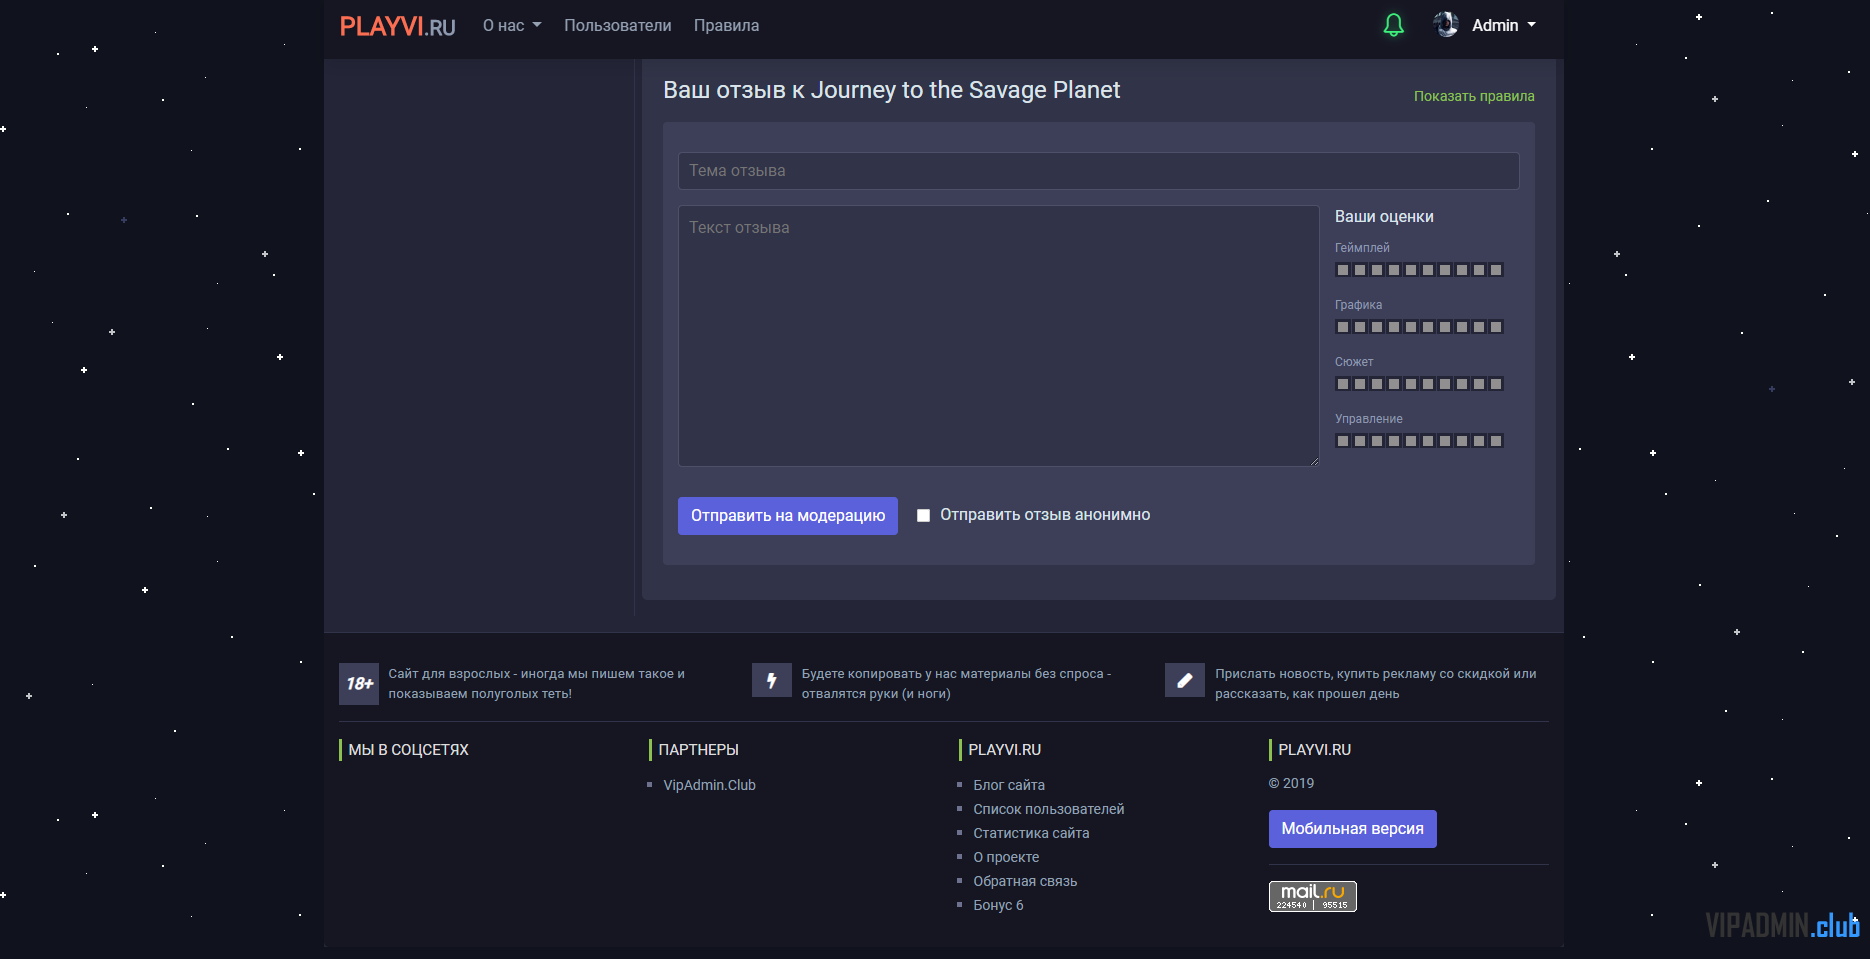
Task: Expand the 'О нас' dropdown menu
Action: [x=512, y=25]
